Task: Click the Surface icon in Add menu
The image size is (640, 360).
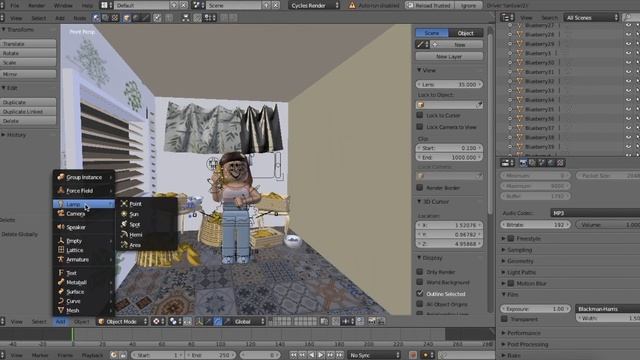Action: tap(61, 291)
